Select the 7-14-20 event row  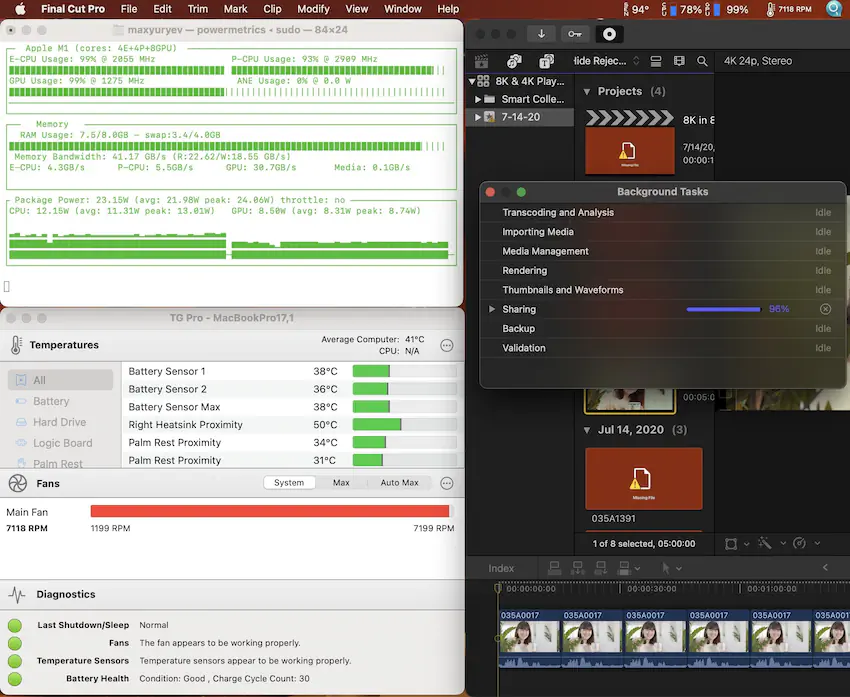520,117
